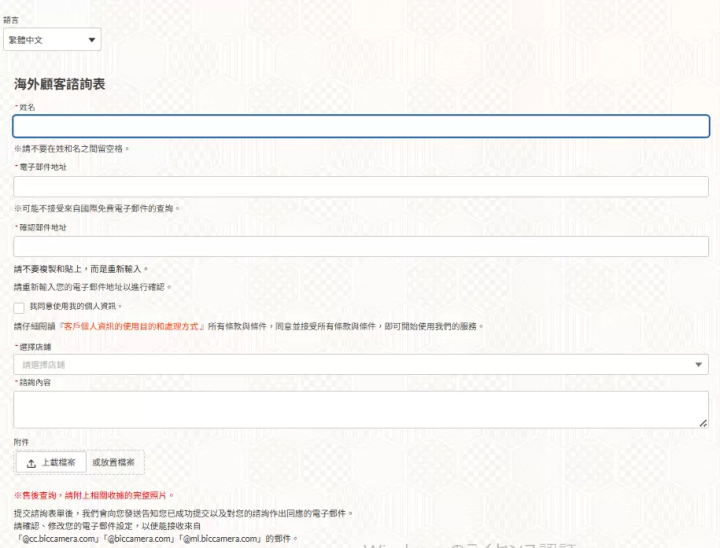Check the personal information consent checkbox
This screenshot has width=720, height=548.
tap(19, 307)
